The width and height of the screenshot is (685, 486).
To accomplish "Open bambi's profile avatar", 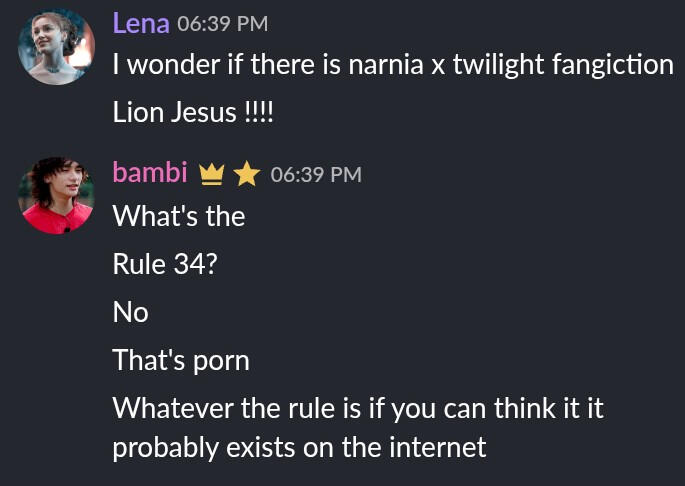I will pos(57,196).
